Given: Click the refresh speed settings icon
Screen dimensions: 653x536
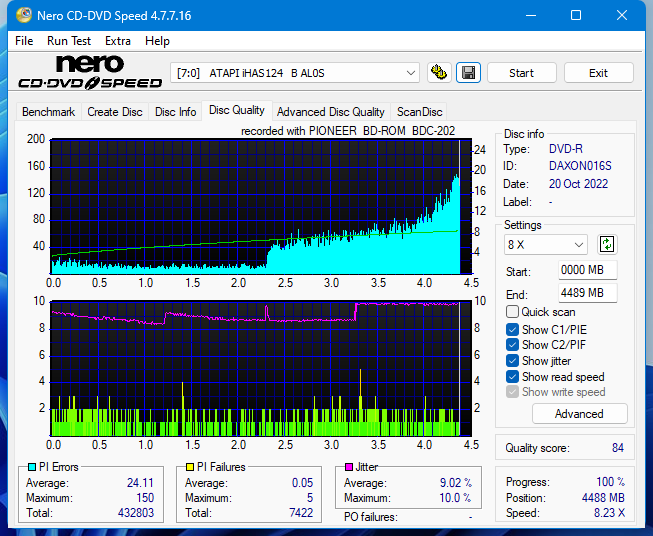Looking at the screenshot, I should tap(607, 244).
